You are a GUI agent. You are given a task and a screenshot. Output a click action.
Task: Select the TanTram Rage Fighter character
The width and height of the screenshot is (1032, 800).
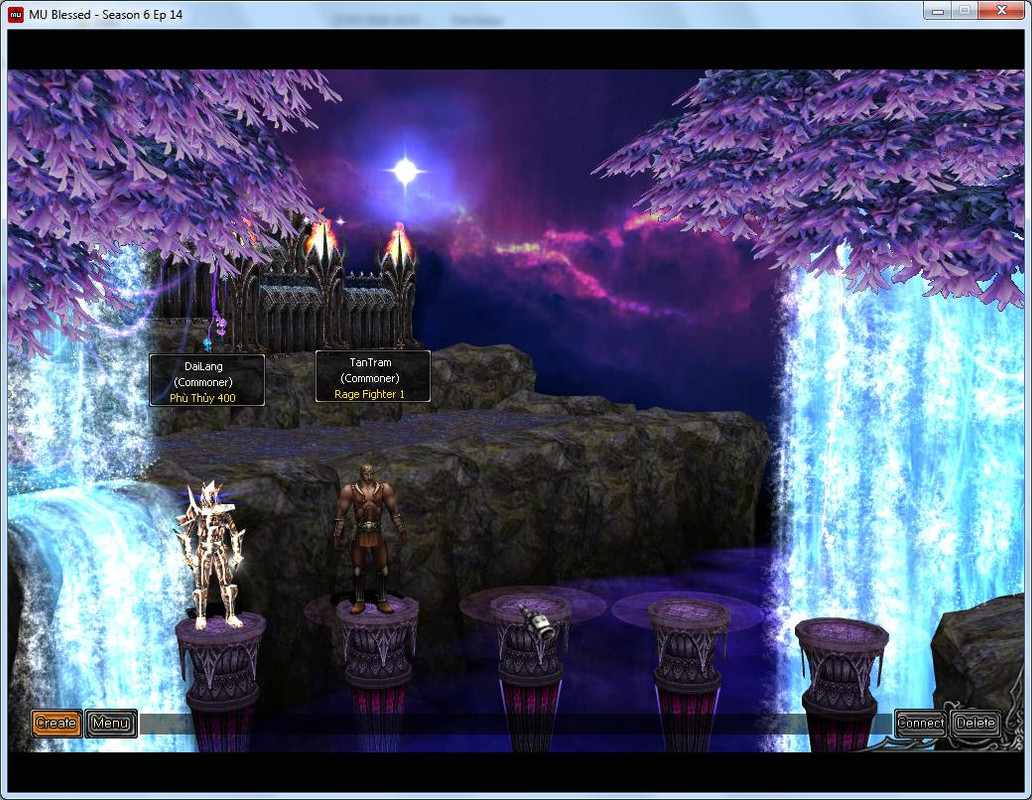[x=369, y=539]
